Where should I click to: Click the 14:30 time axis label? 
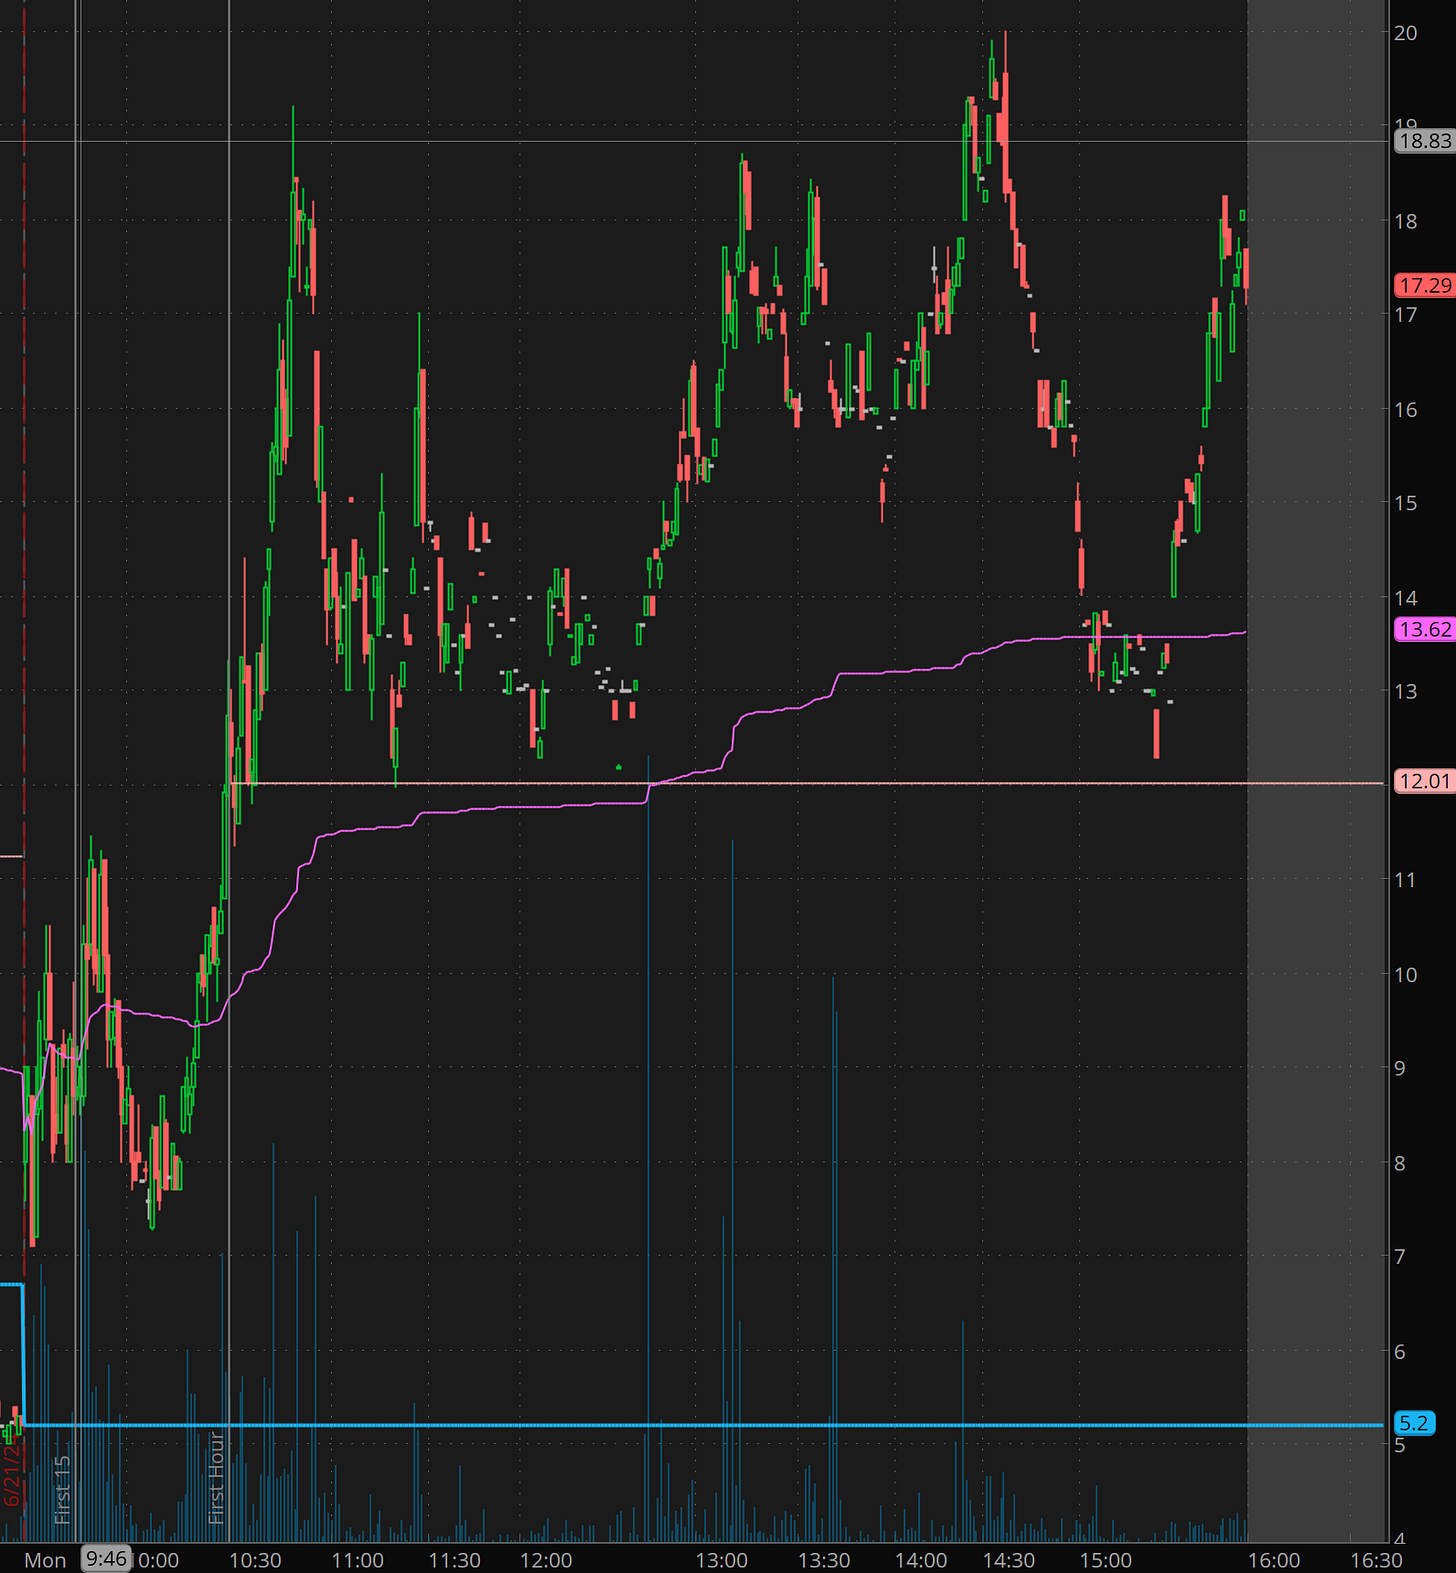(1009, 1560)
